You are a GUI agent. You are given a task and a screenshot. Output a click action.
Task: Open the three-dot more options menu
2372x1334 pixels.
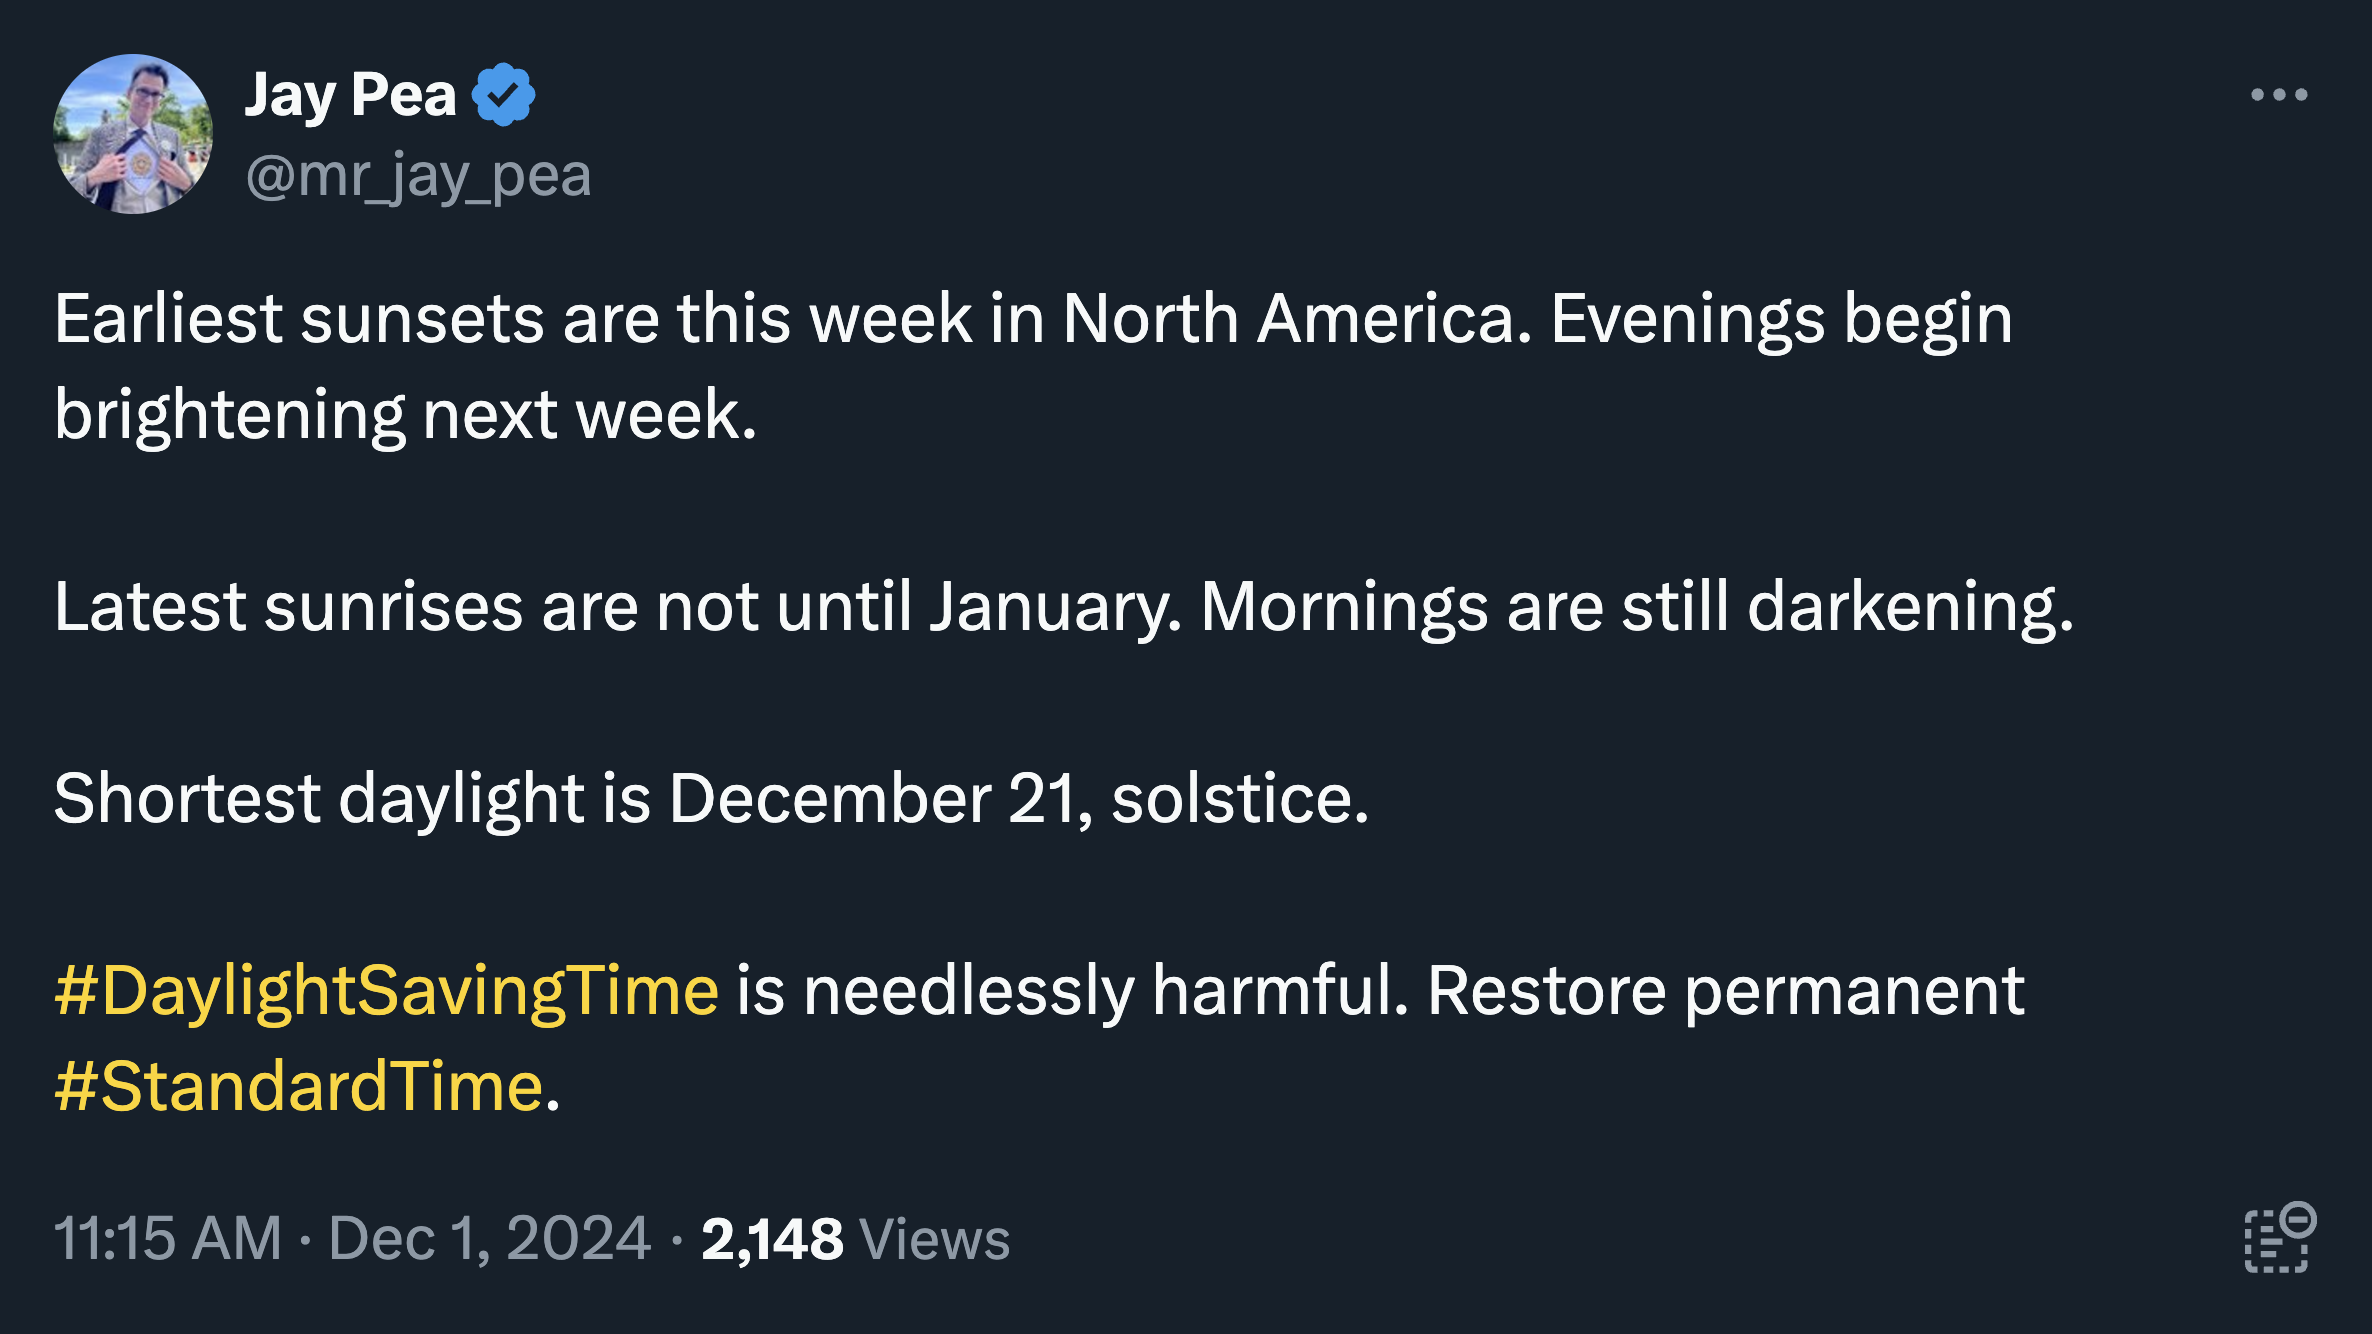pyautogui.click(x=2279, y=95)
